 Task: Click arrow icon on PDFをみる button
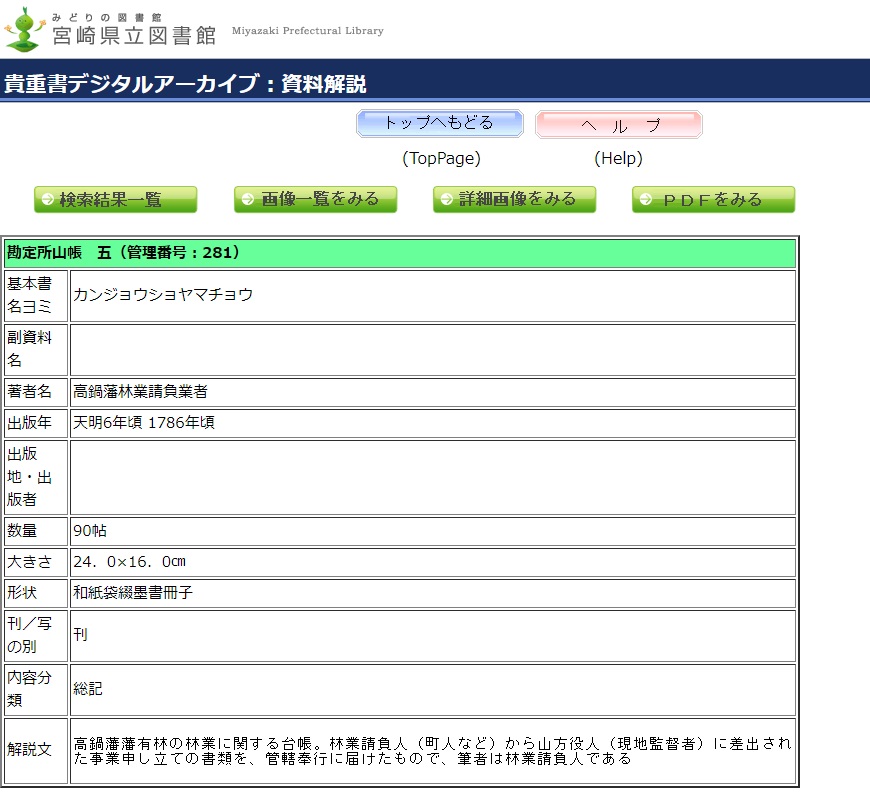point(646,199)
